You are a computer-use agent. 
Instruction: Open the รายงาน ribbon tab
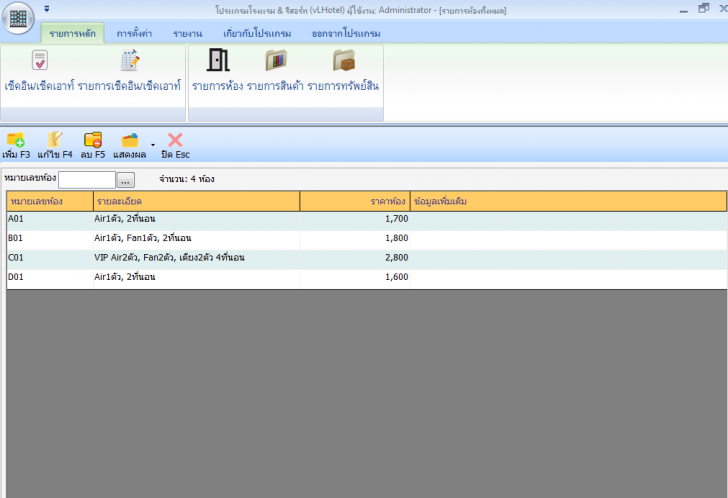click(x=188, y=33)
